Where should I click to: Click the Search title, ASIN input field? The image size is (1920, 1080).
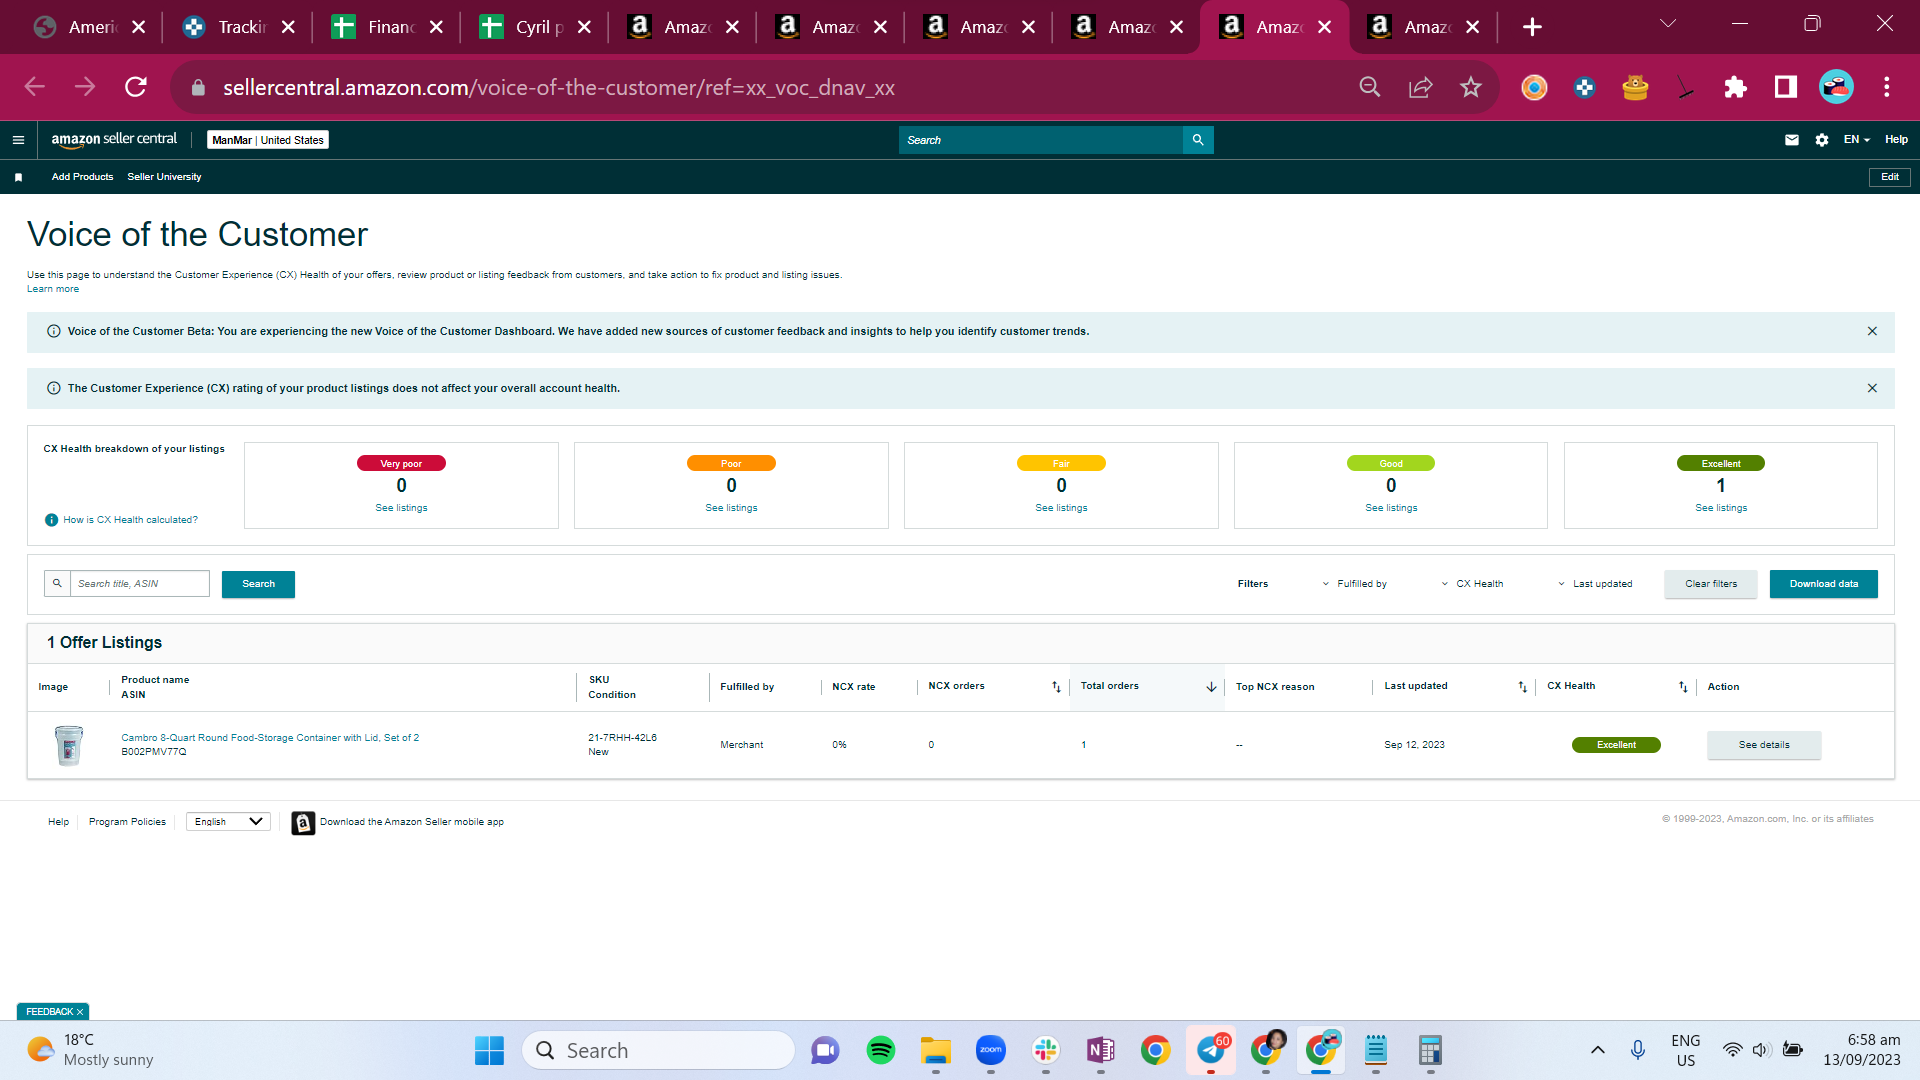click(x=139, y=584)
